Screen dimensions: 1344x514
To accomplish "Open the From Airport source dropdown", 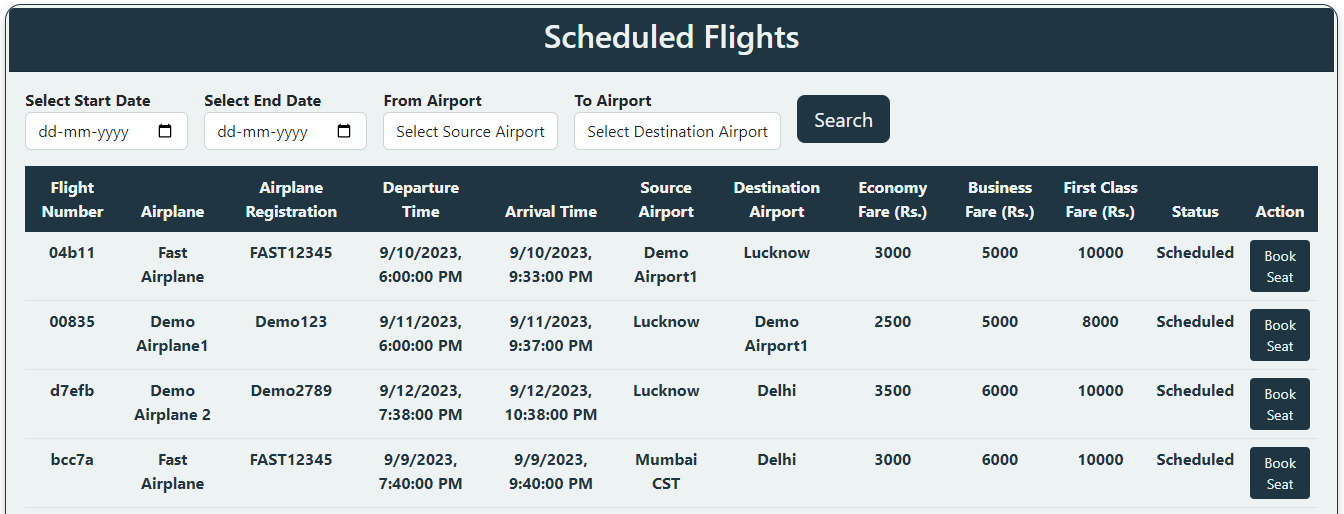I will coord(470,131).
